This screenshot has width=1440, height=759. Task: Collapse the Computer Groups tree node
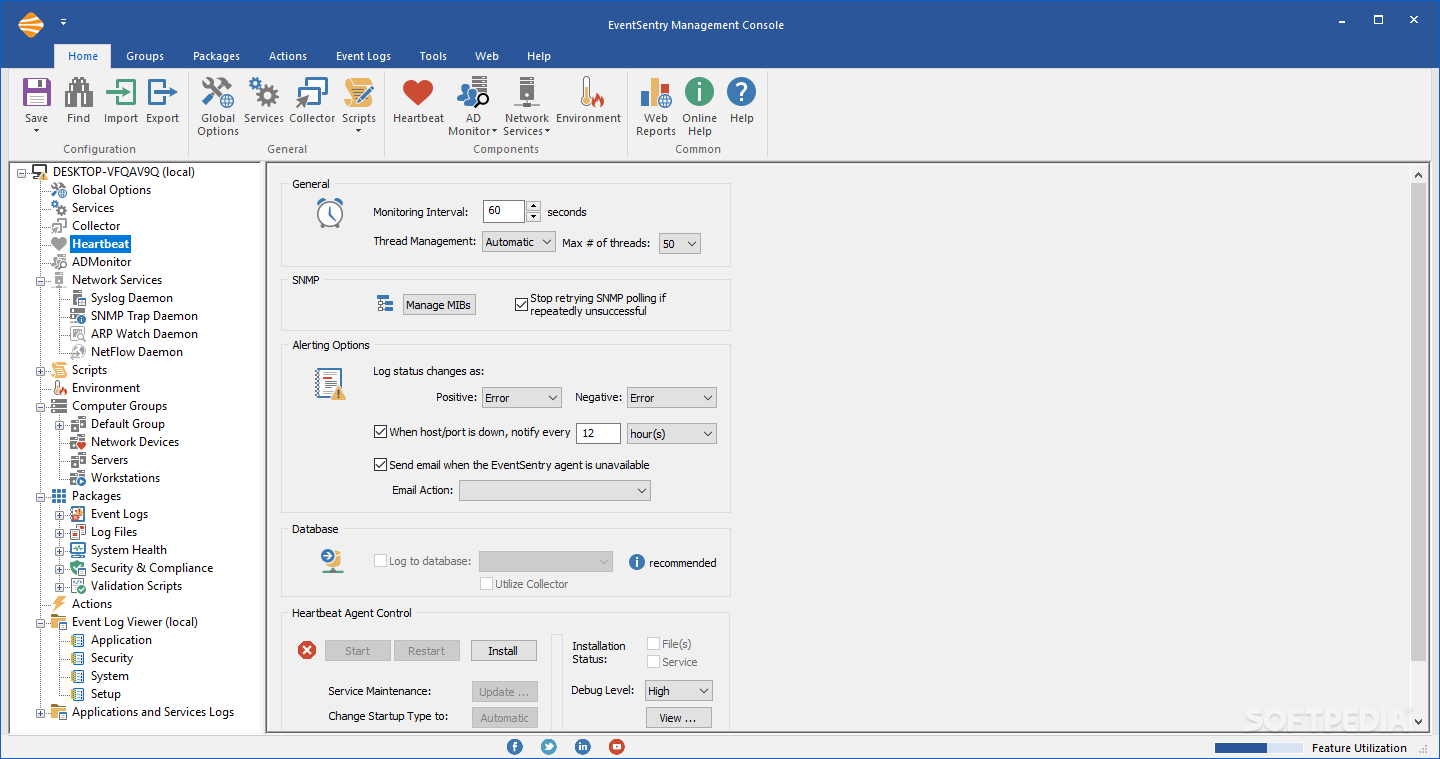41,406
